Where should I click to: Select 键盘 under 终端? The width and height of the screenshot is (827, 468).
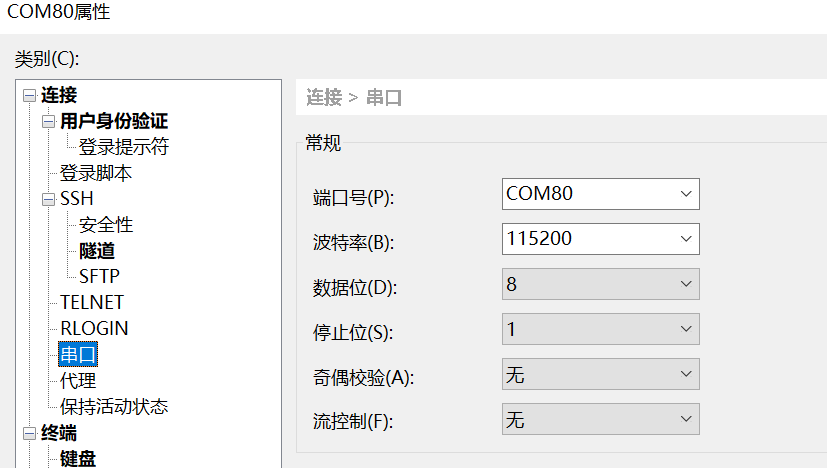click(78, 459)
